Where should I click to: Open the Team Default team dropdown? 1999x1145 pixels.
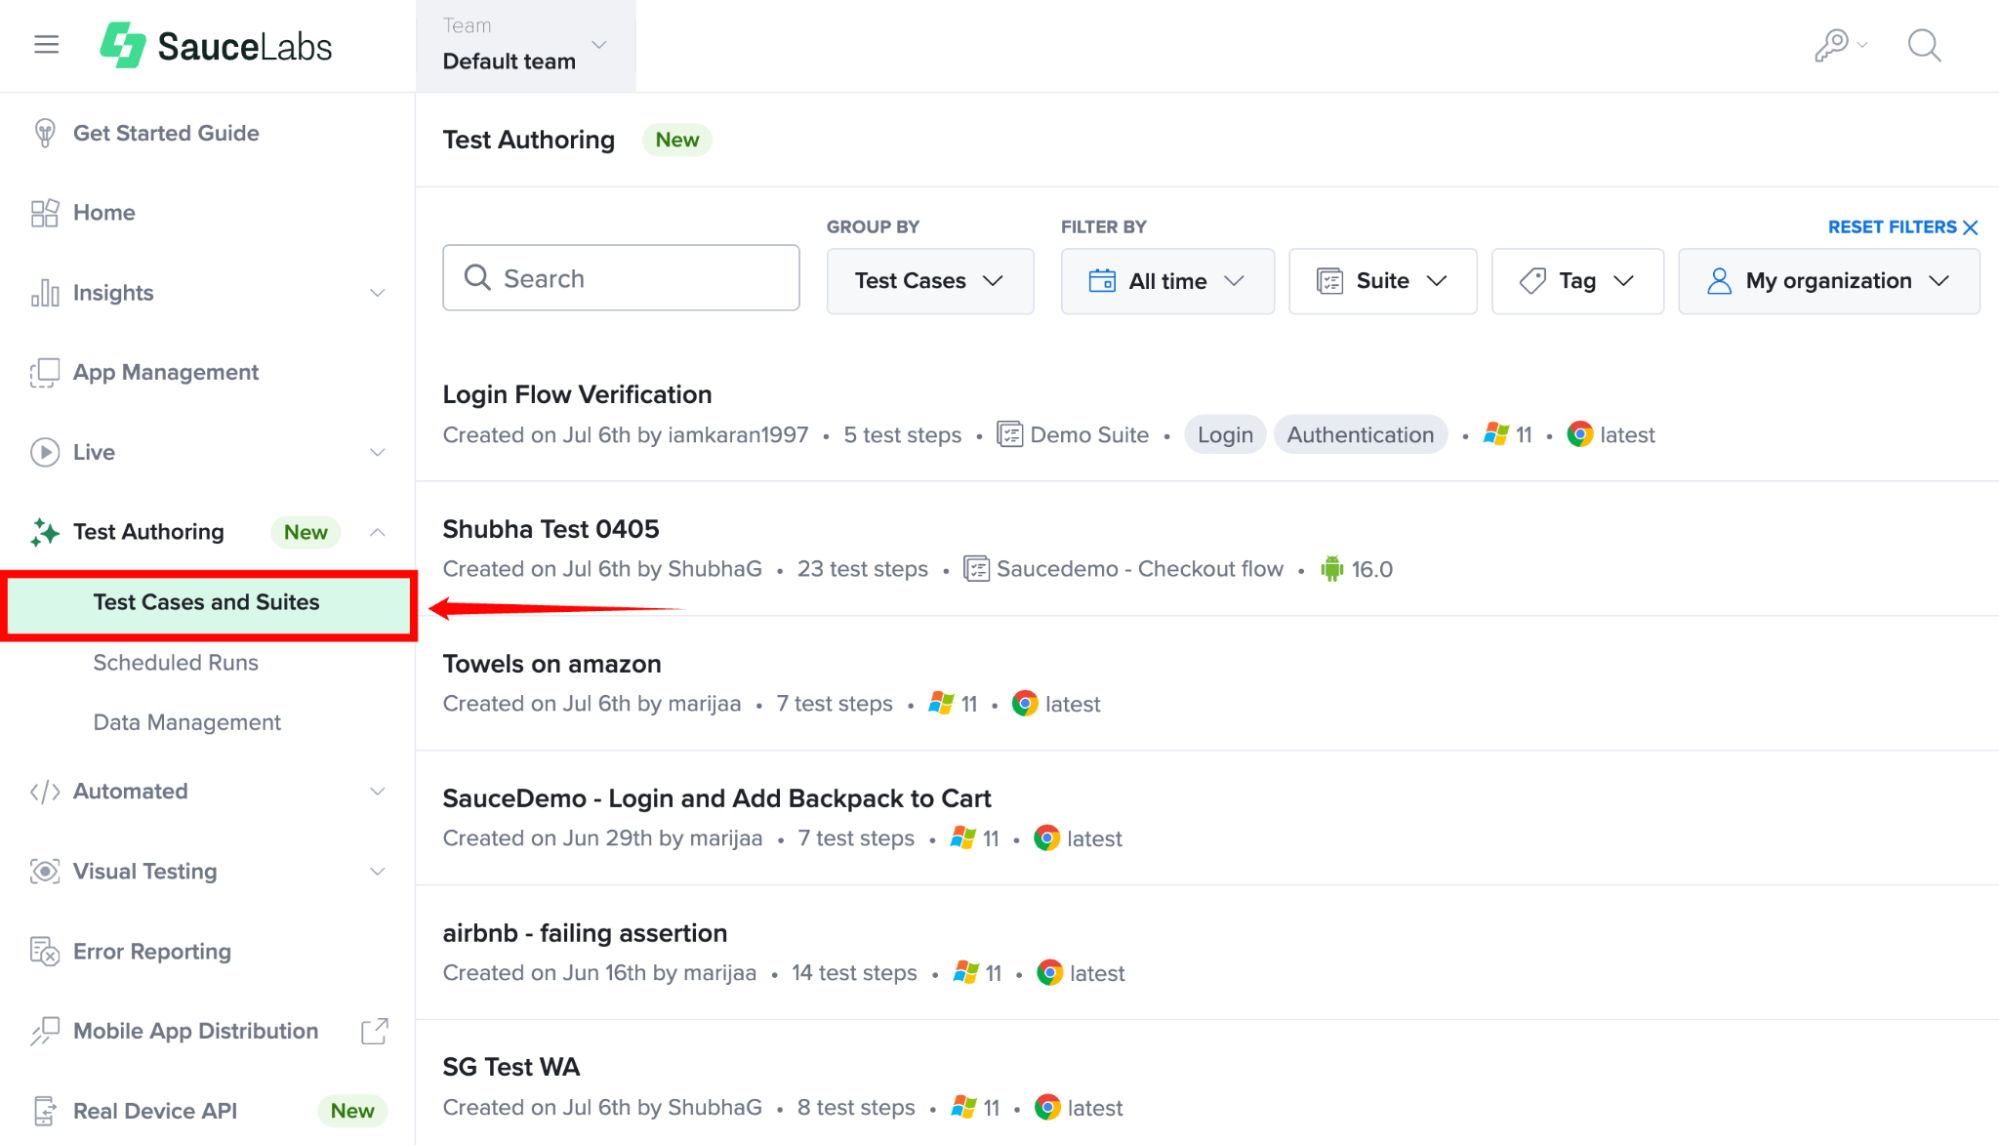click(526, 46)
